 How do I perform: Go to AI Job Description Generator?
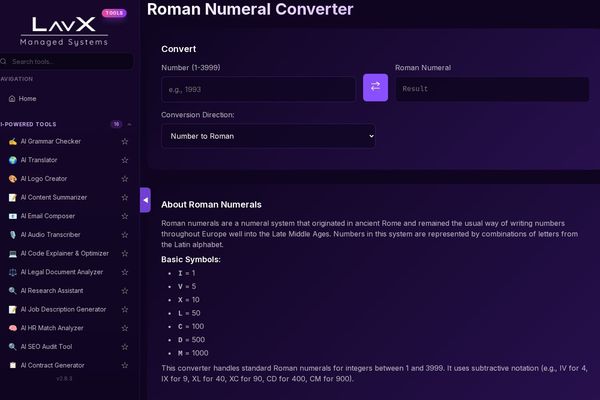pos(63,309)
